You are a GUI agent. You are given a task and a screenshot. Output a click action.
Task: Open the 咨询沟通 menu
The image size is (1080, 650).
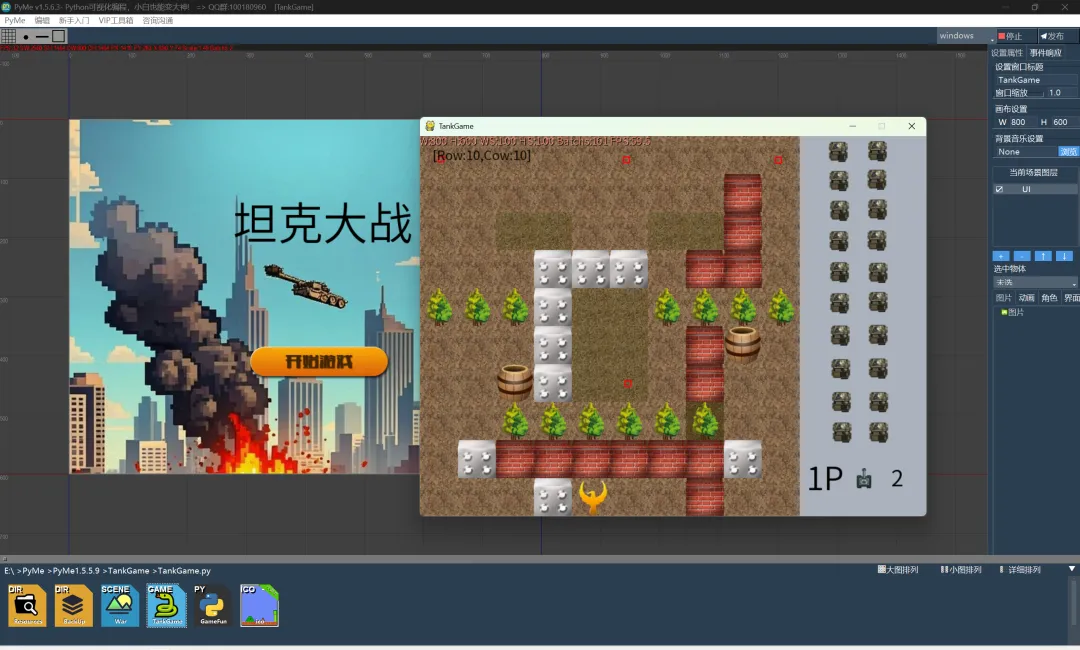click(x=158, y=21)
